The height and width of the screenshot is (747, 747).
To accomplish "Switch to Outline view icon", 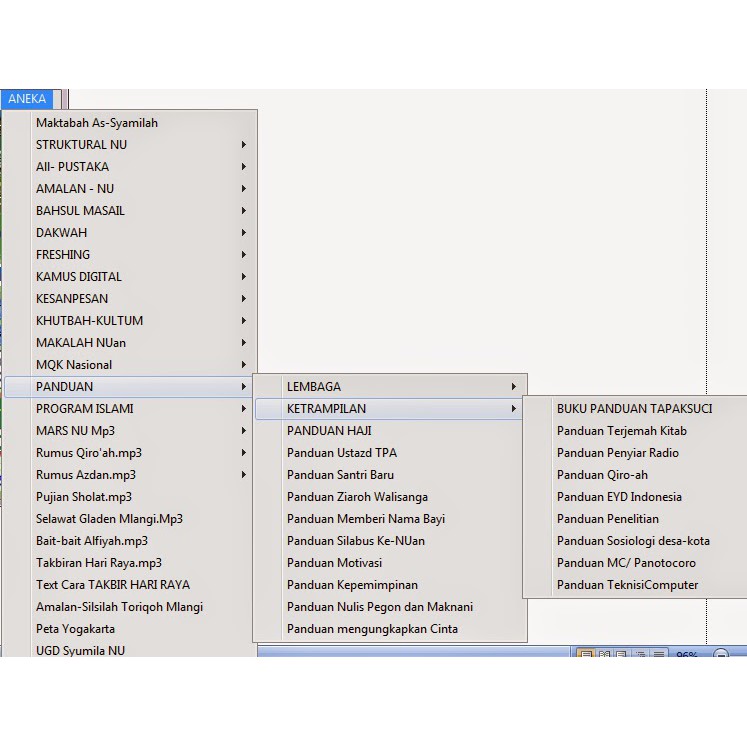I will click(640, 655).
